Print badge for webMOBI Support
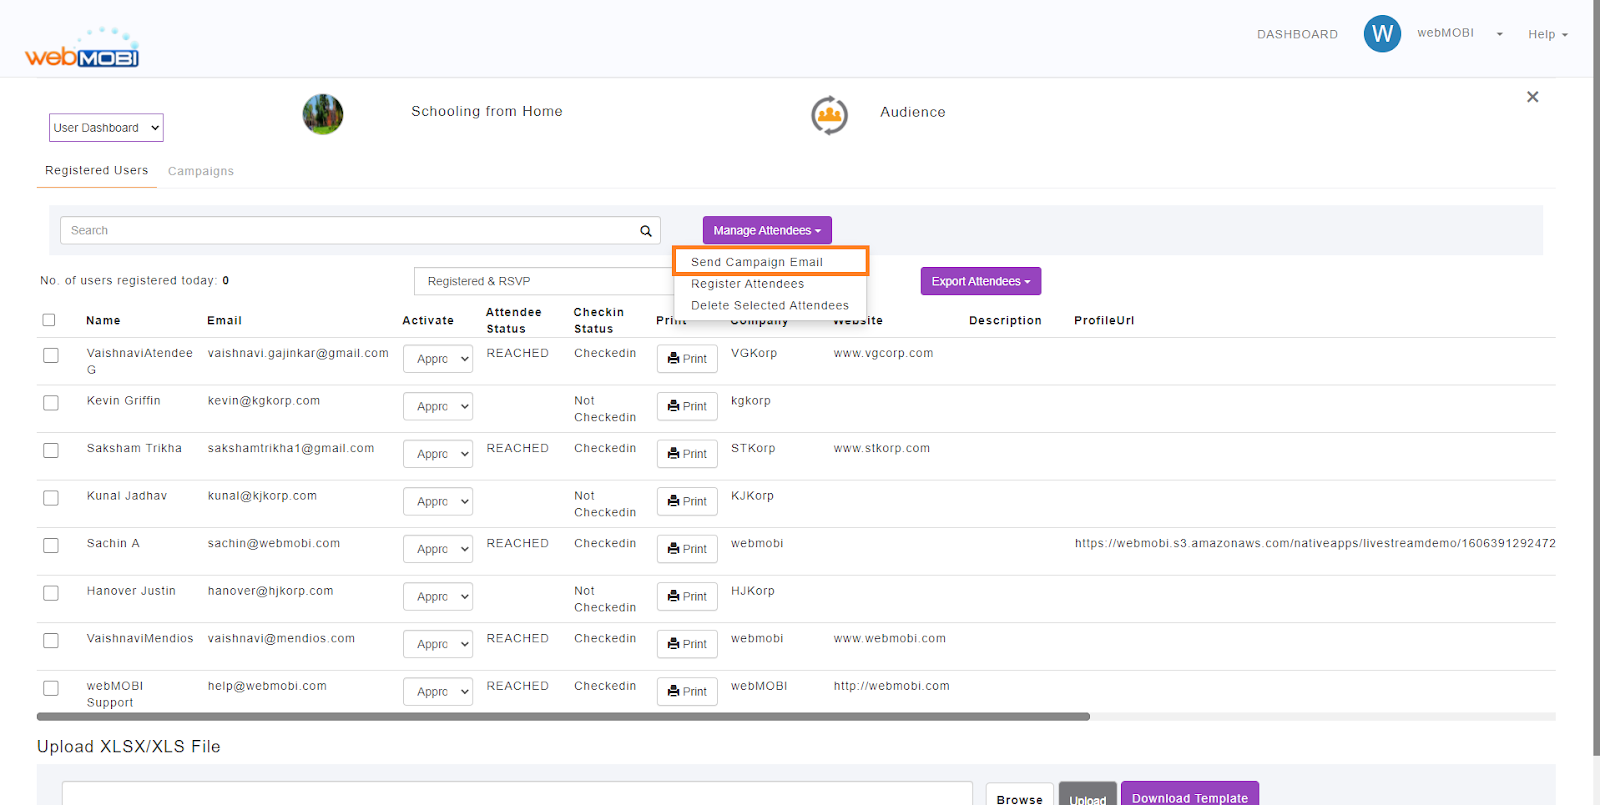 (x=687, y=691)
